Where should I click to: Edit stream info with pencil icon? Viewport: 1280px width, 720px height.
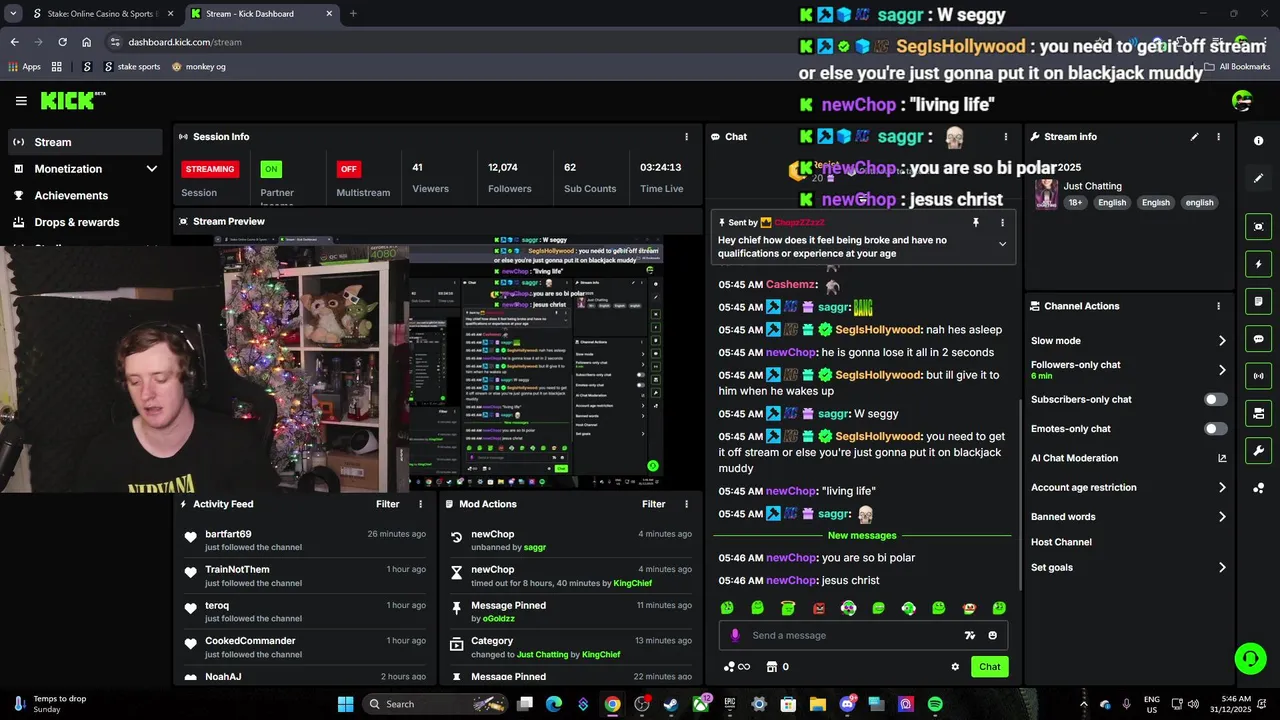tap(1194, 137)
